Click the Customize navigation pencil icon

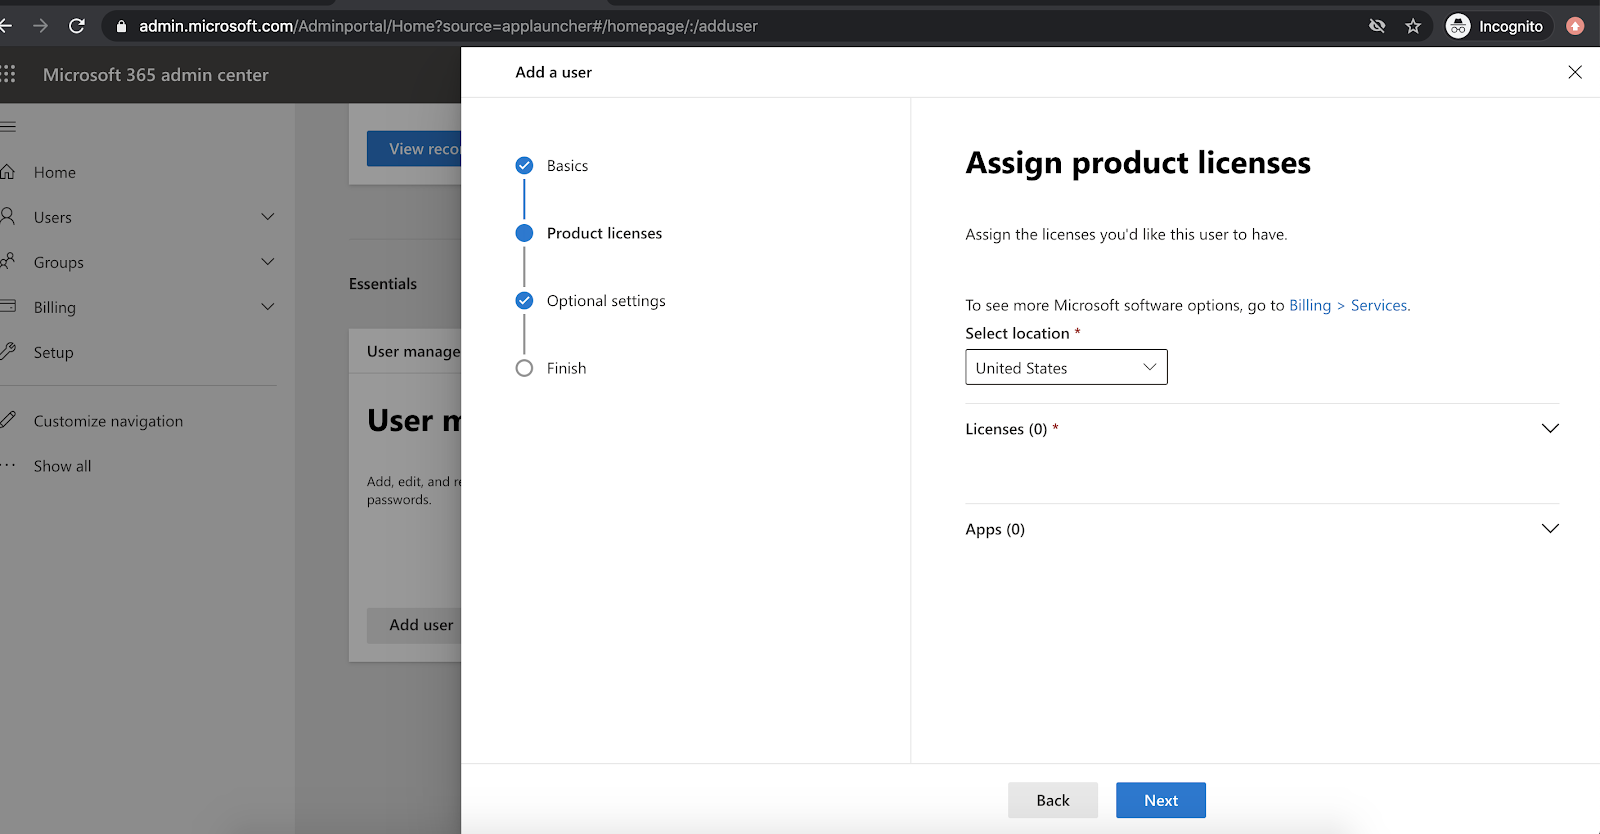(x=8, y=420)
